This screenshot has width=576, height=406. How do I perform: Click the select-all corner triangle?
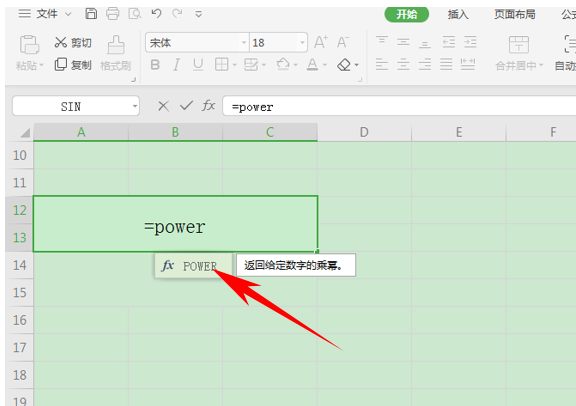pyautogui.click(x=25, y=132)
